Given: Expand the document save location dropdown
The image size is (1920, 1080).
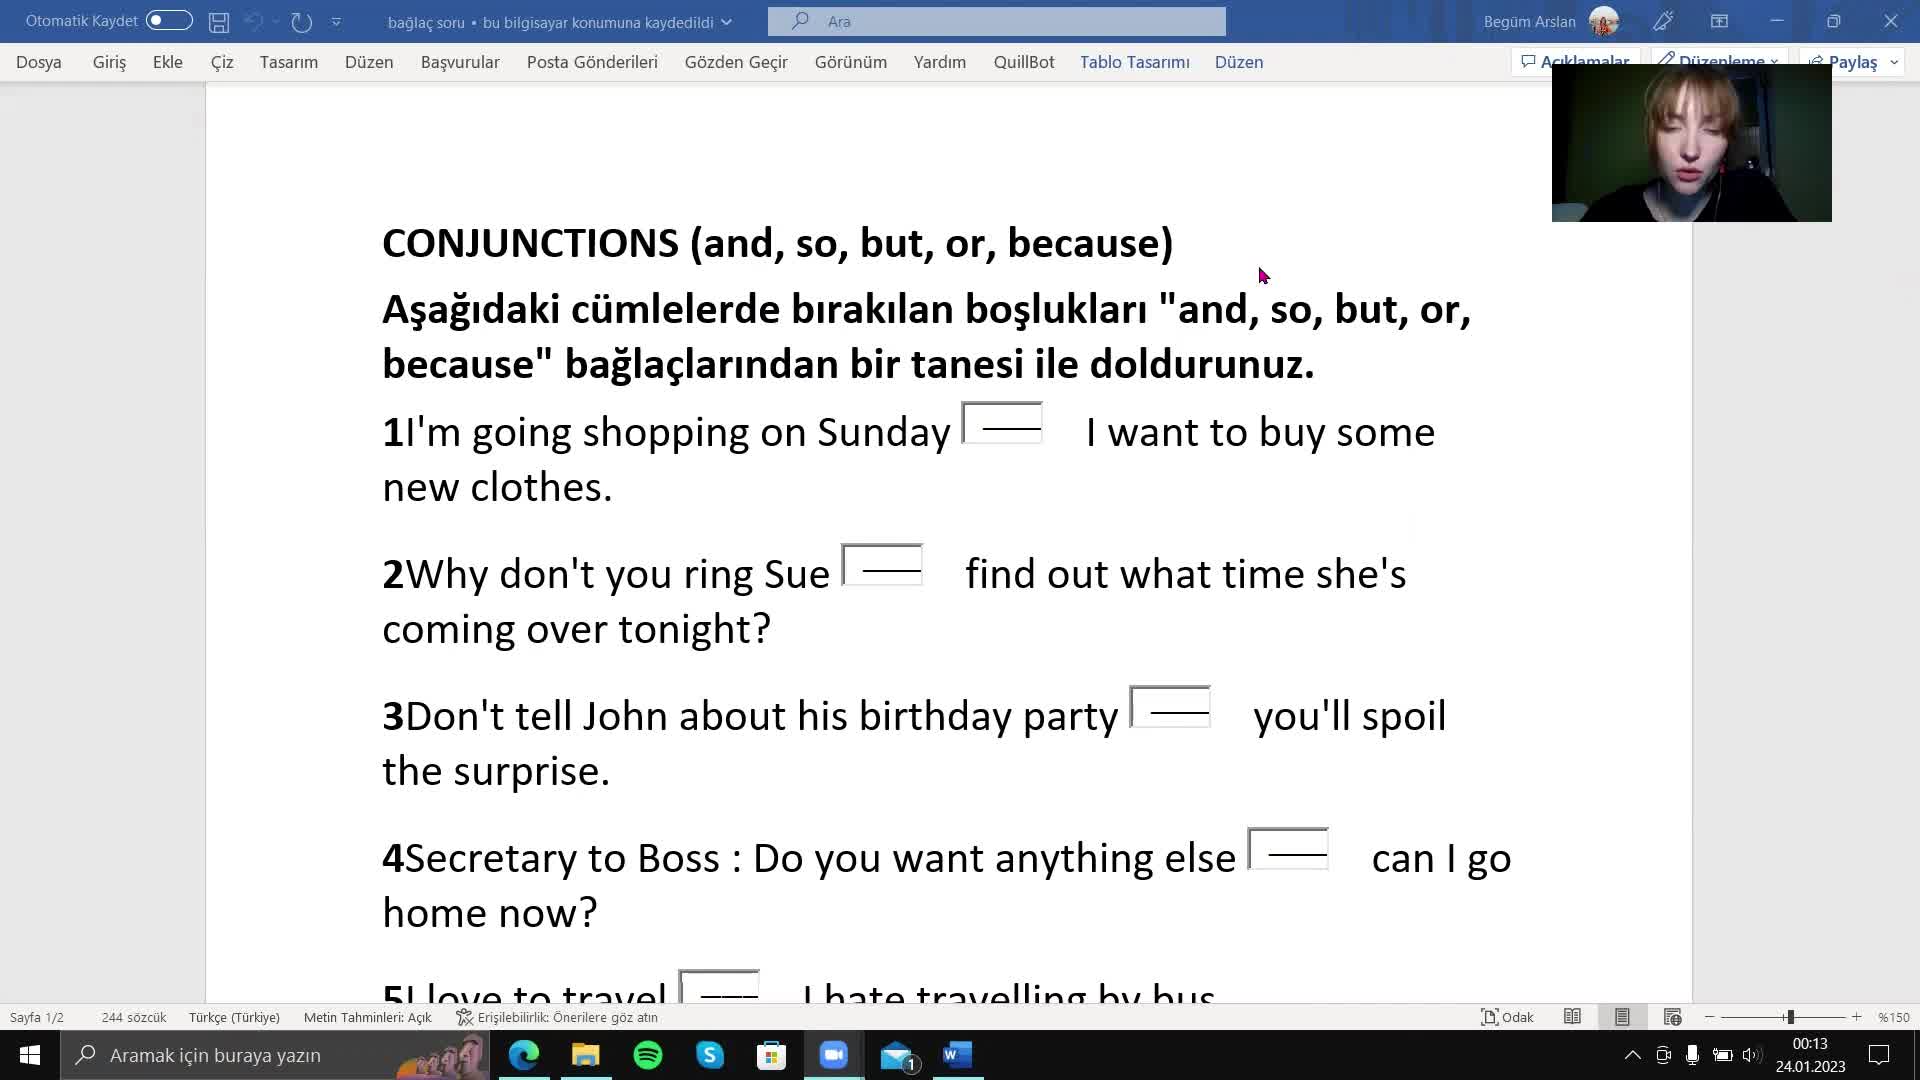Looking at the screenshot, I should [726, 22].
